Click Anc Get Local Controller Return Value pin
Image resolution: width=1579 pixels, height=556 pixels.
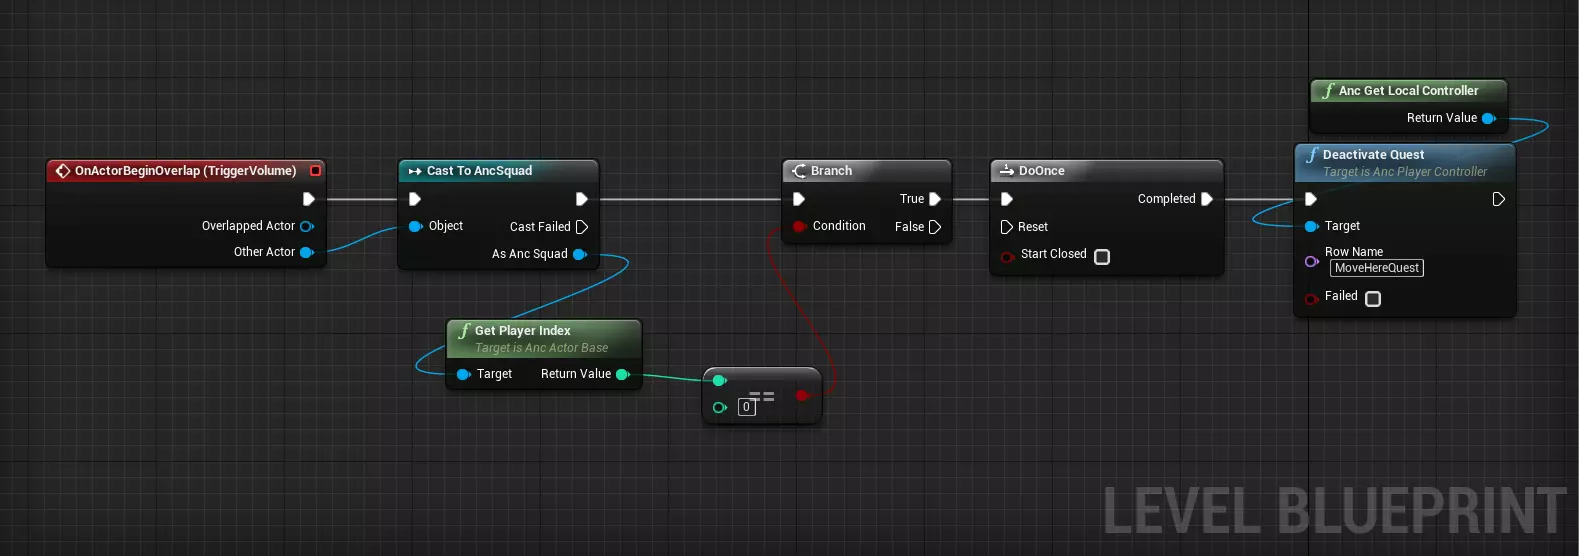pyautogui.click(x=1489, y=118)
